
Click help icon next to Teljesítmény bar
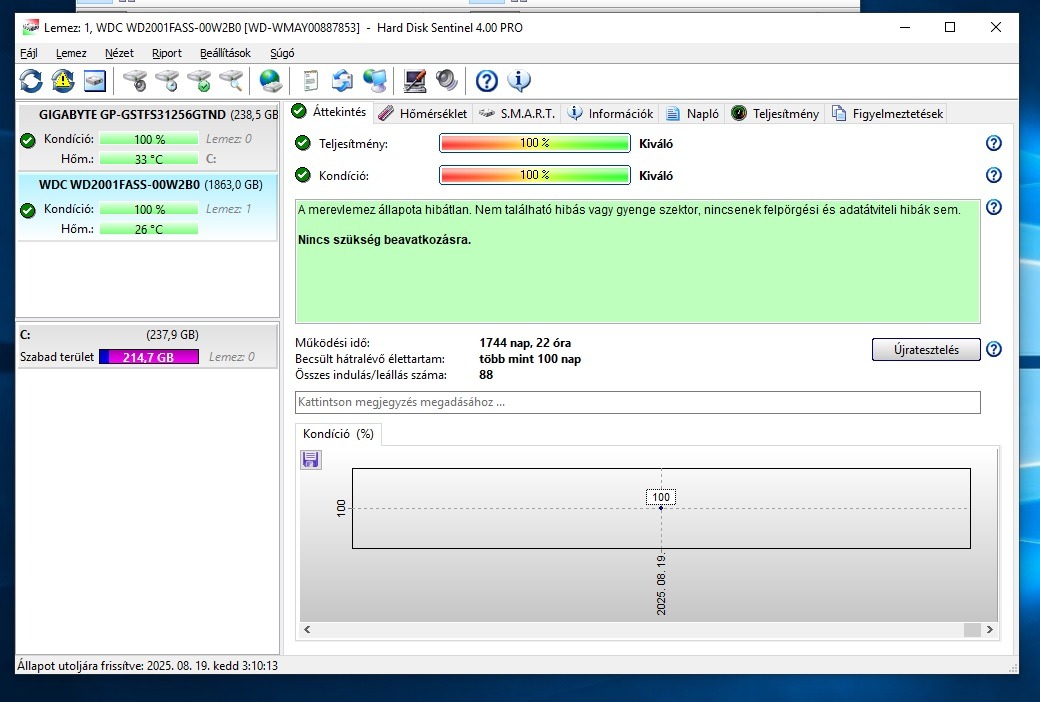[x=994, y=143]
